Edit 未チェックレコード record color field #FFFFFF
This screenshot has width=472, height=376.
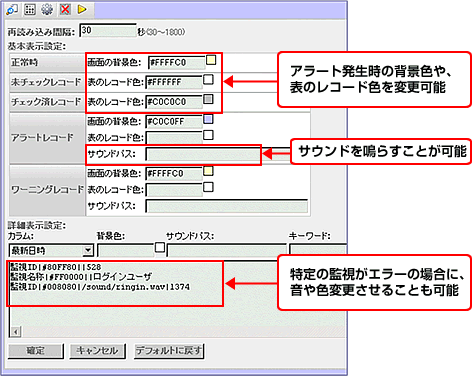point(174,82)
